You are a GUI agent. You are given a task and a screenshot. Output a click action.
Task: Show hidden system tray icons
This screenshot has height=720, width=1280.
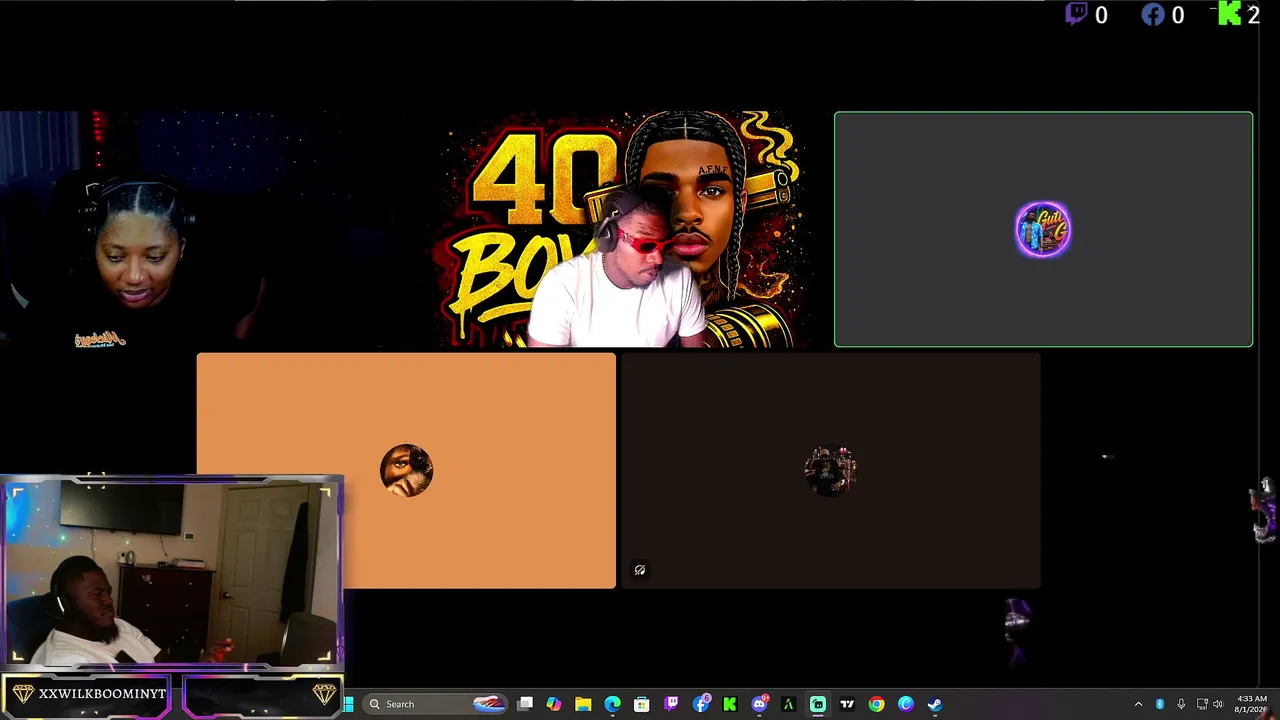coord(1138,704)
